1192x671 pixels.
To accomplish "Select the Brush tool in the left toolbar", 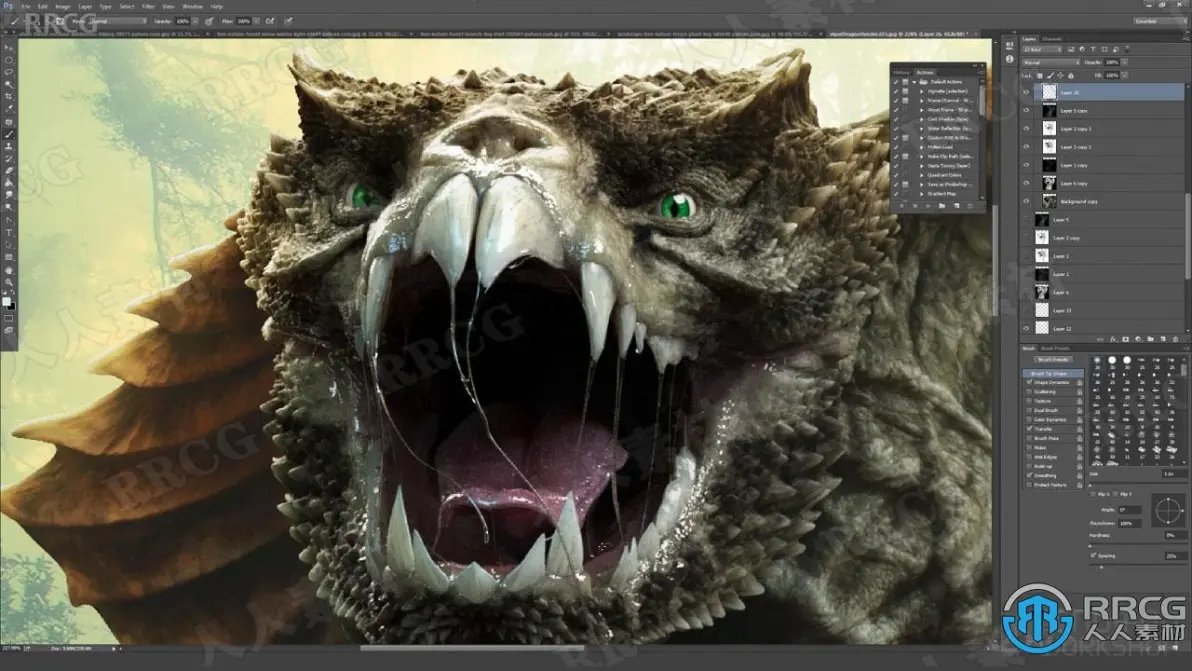I will click(9, 135).
